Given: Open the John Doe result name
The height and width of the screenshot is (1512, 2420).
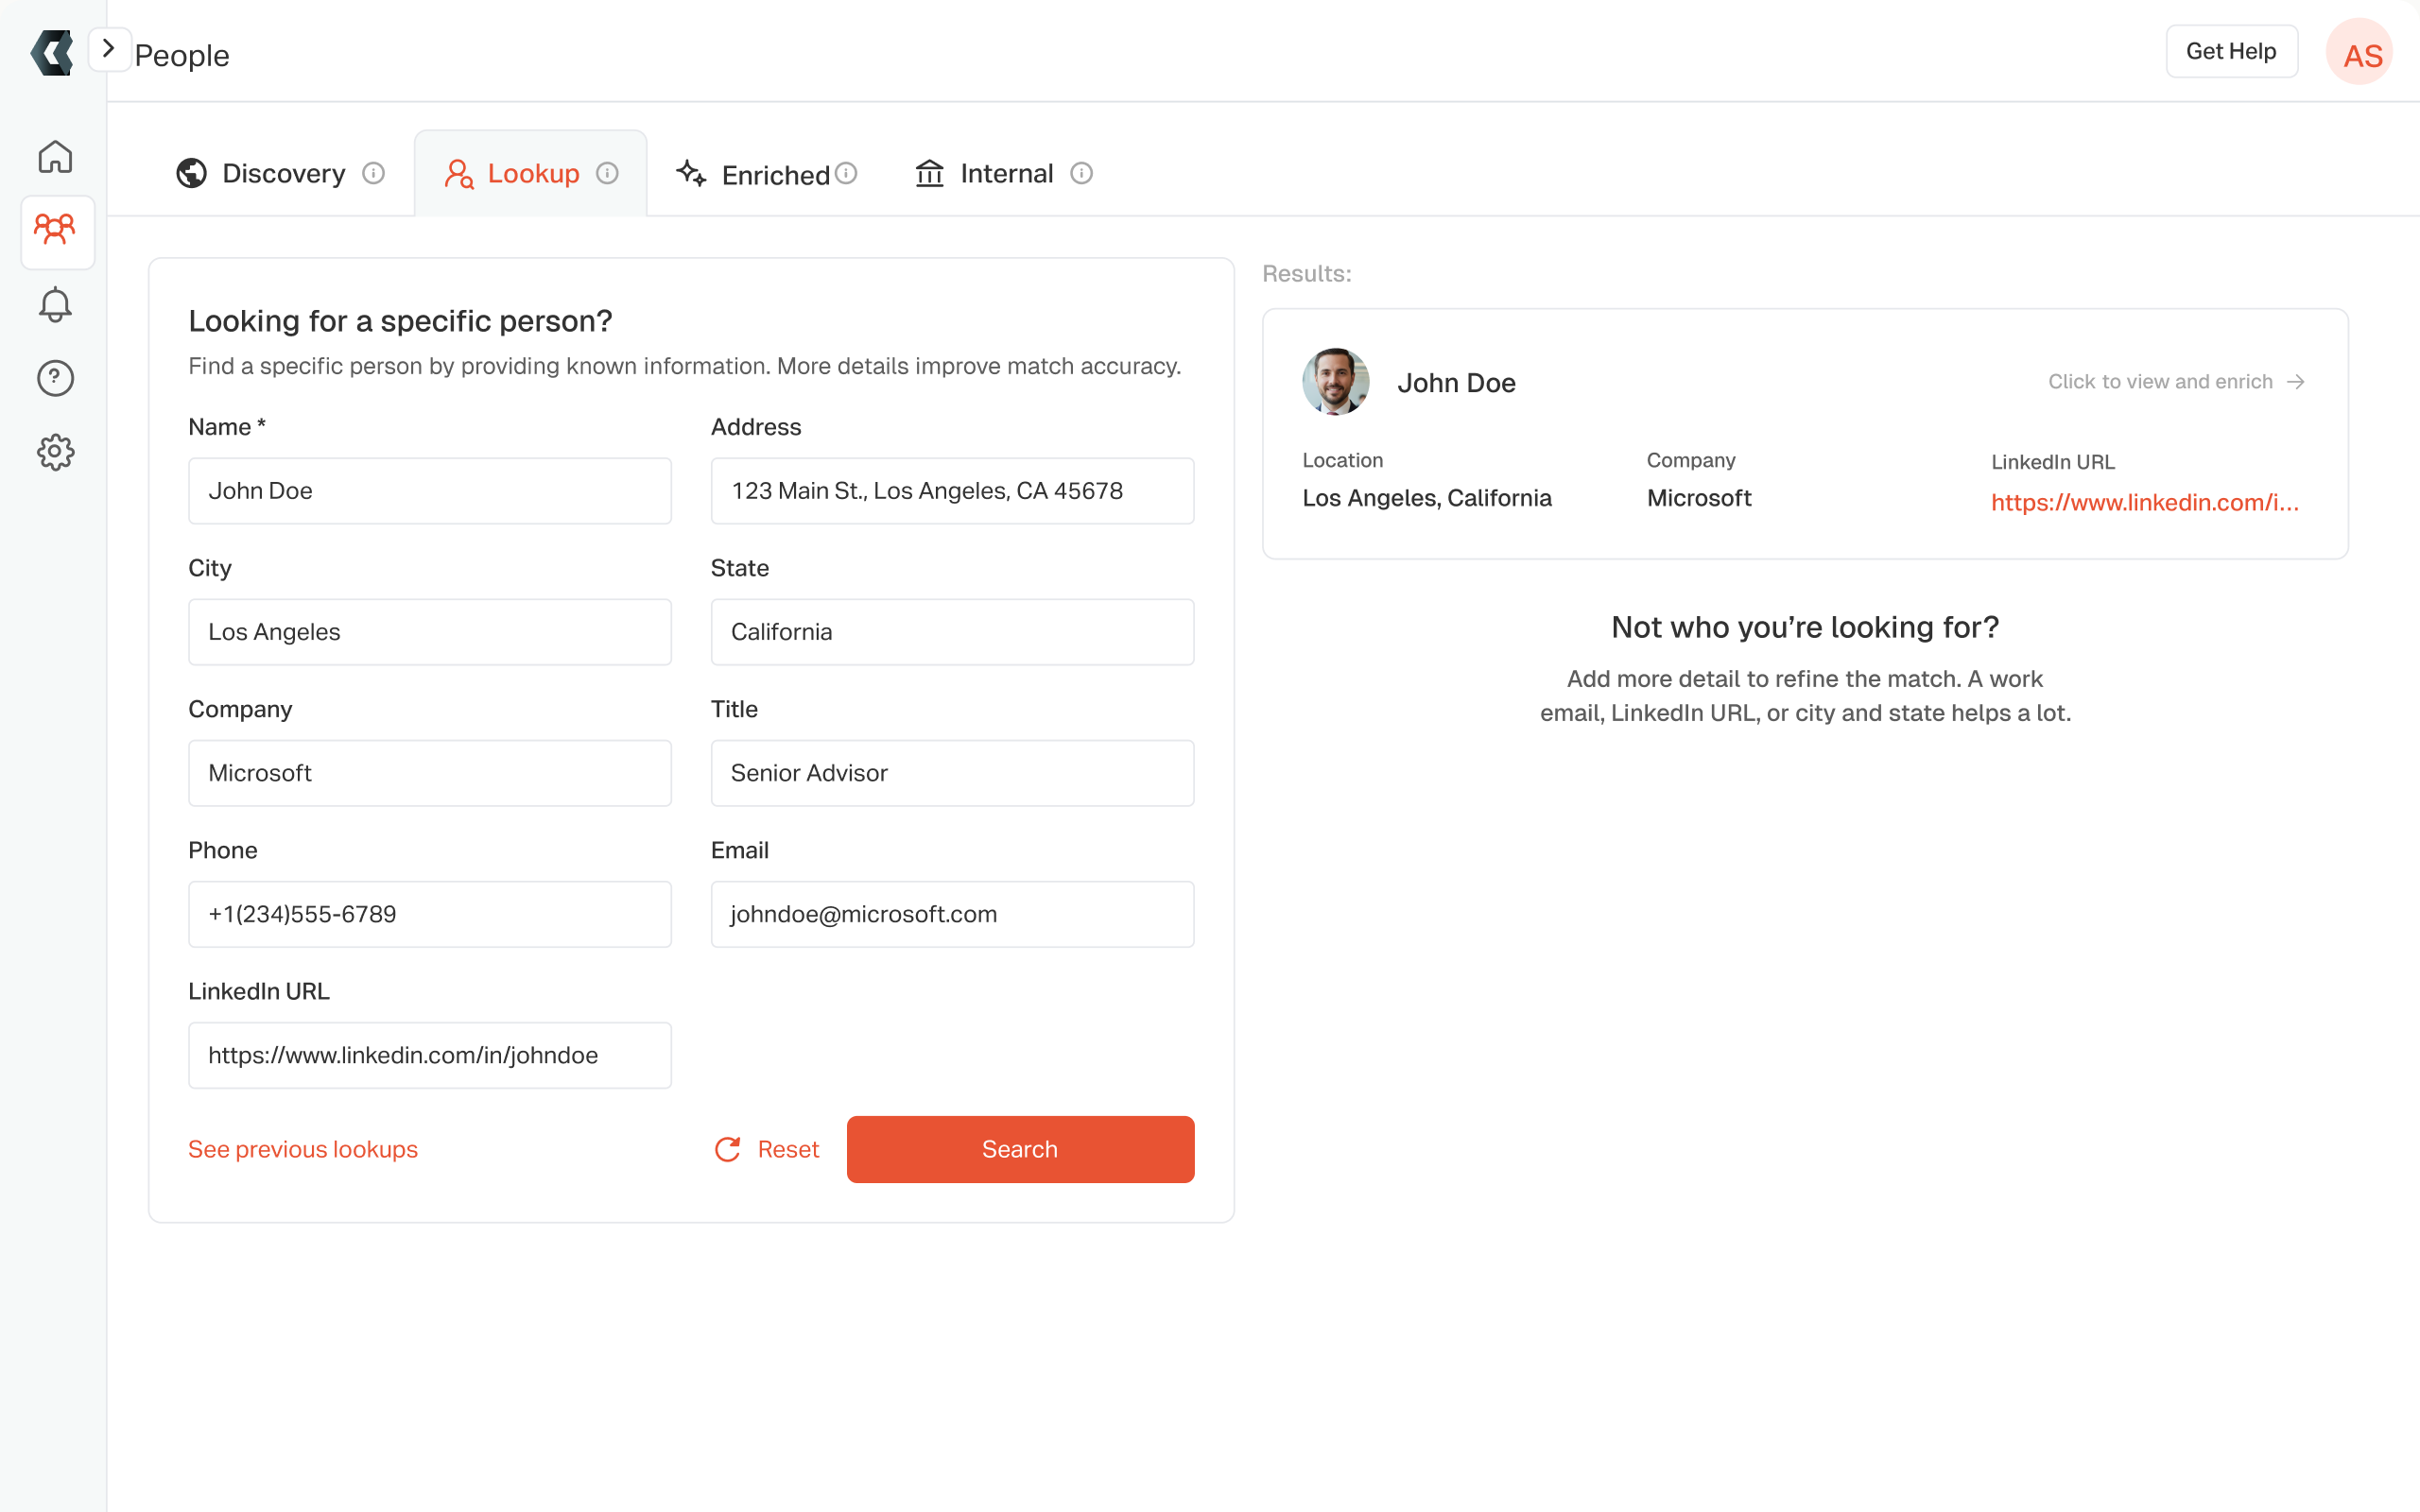Looking at the screenshot, I should tap(1457, 382).
